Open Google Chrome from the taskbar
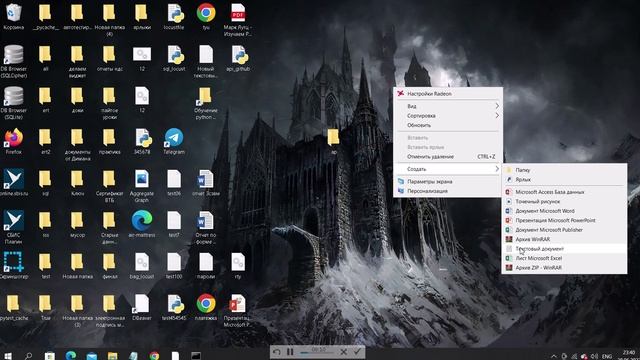The image size is (640, 360). click(154, 356)
